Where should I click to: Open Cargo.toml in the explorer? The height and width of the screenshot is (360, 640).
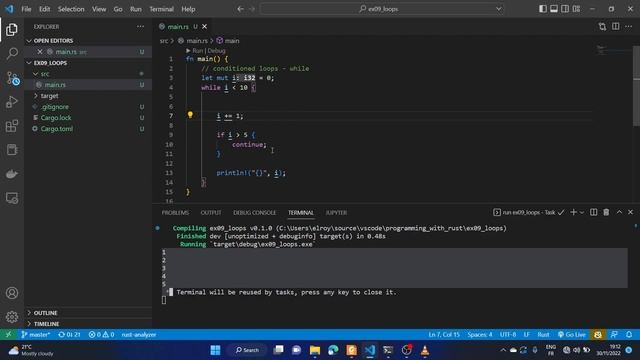[x=57, y=129]
